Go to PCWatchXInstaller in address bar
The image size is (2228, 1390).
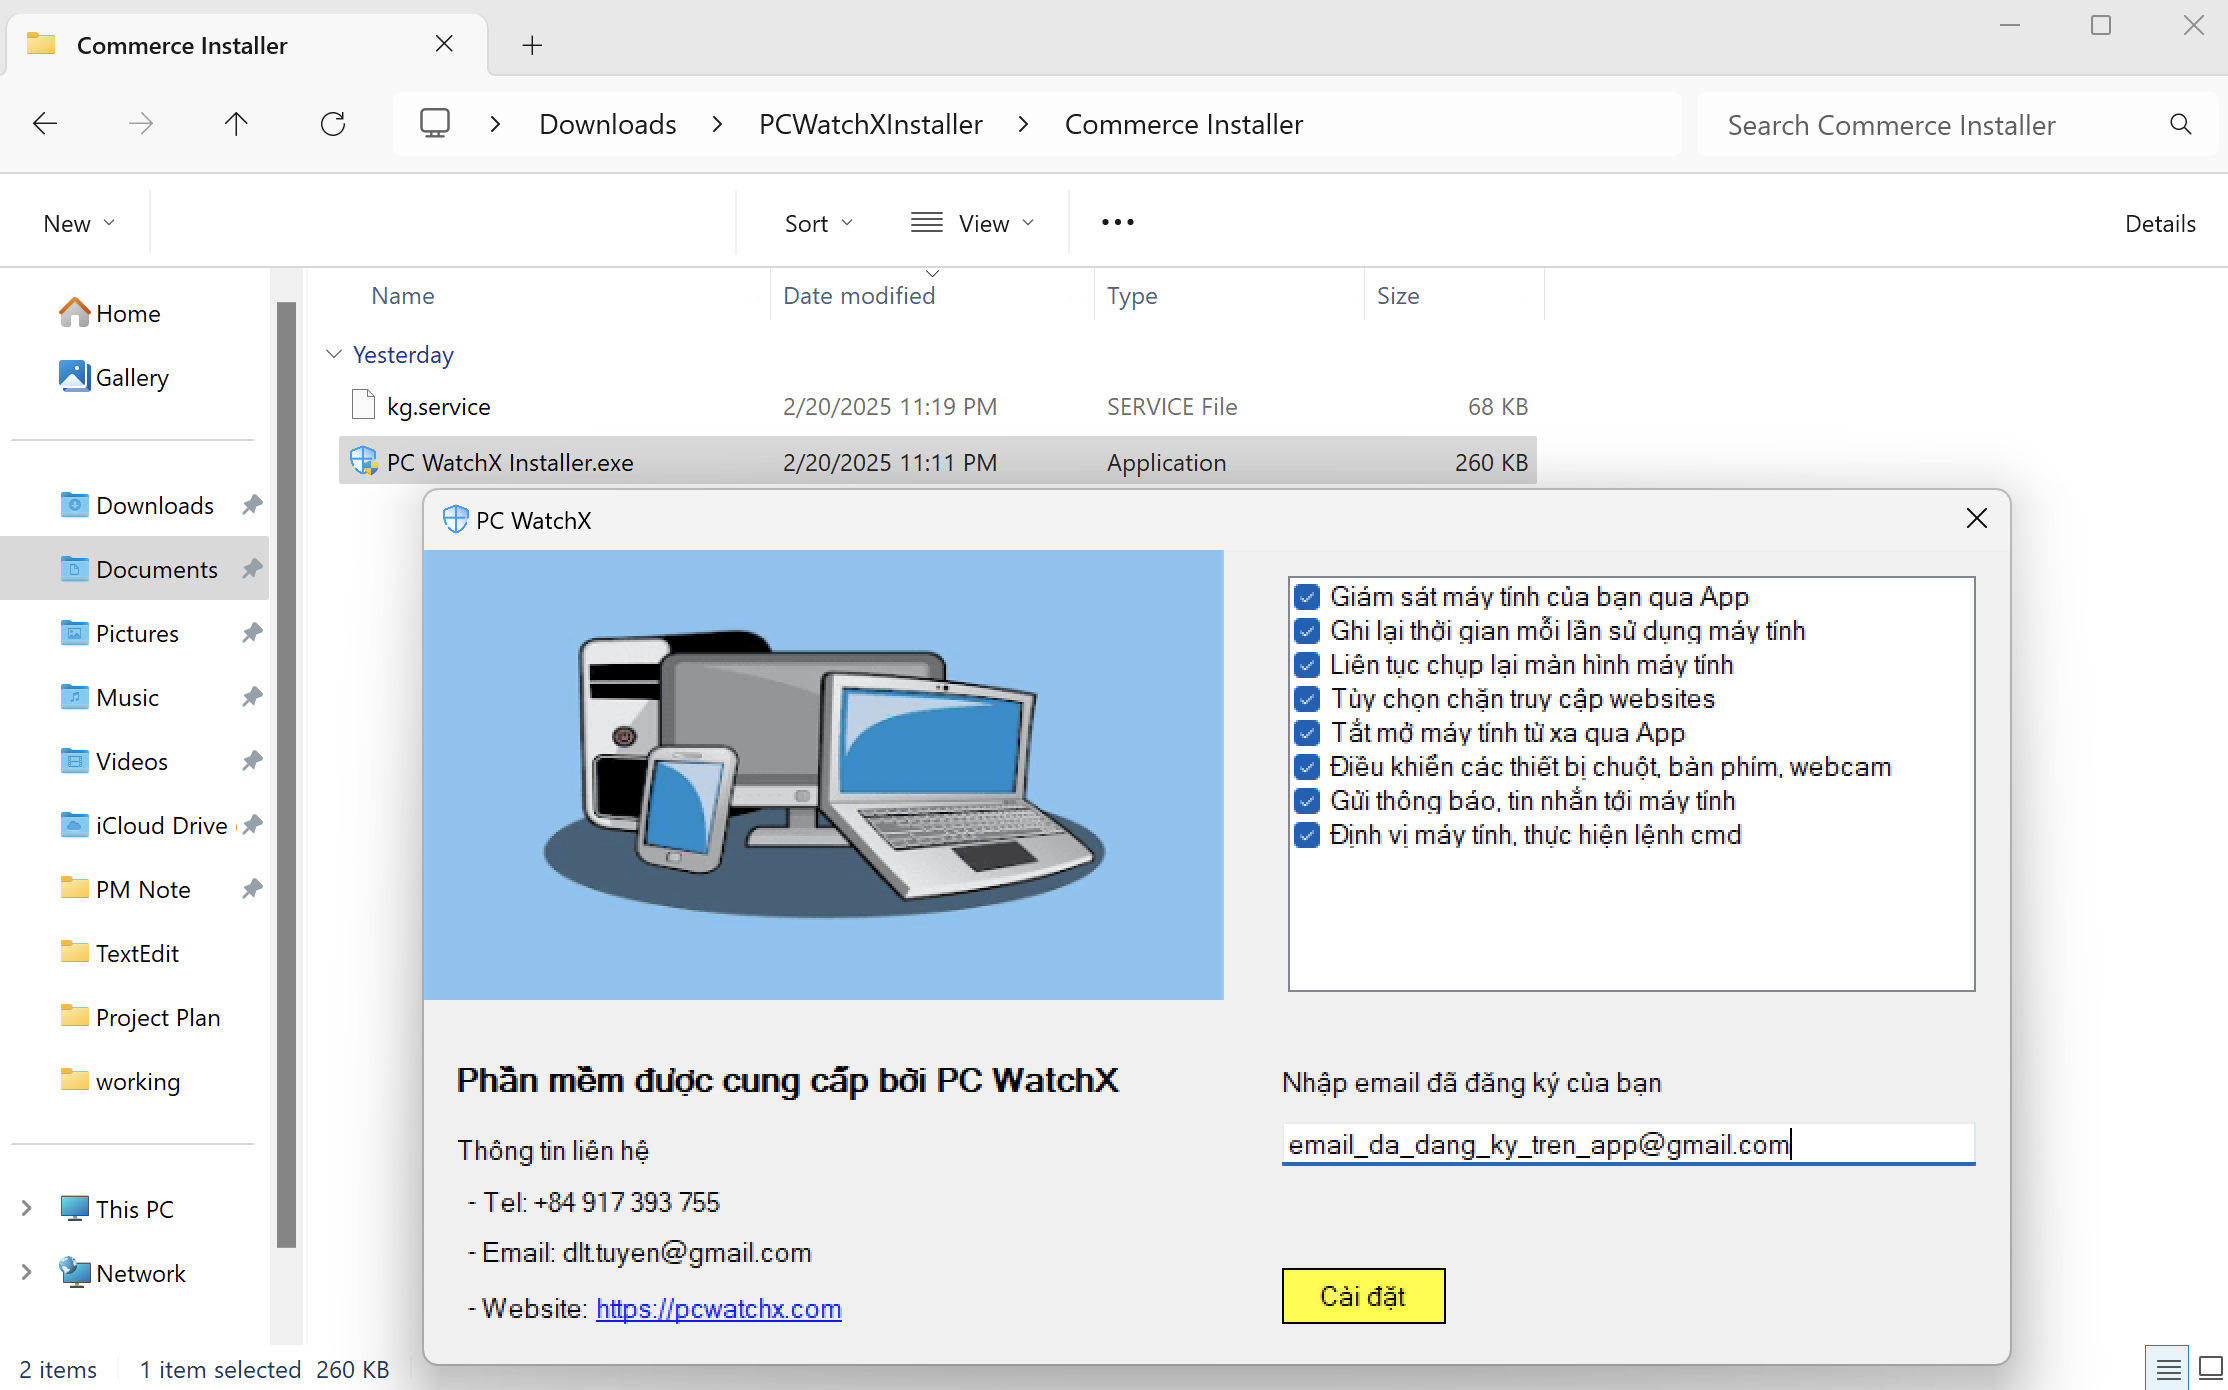click(871, 124)
